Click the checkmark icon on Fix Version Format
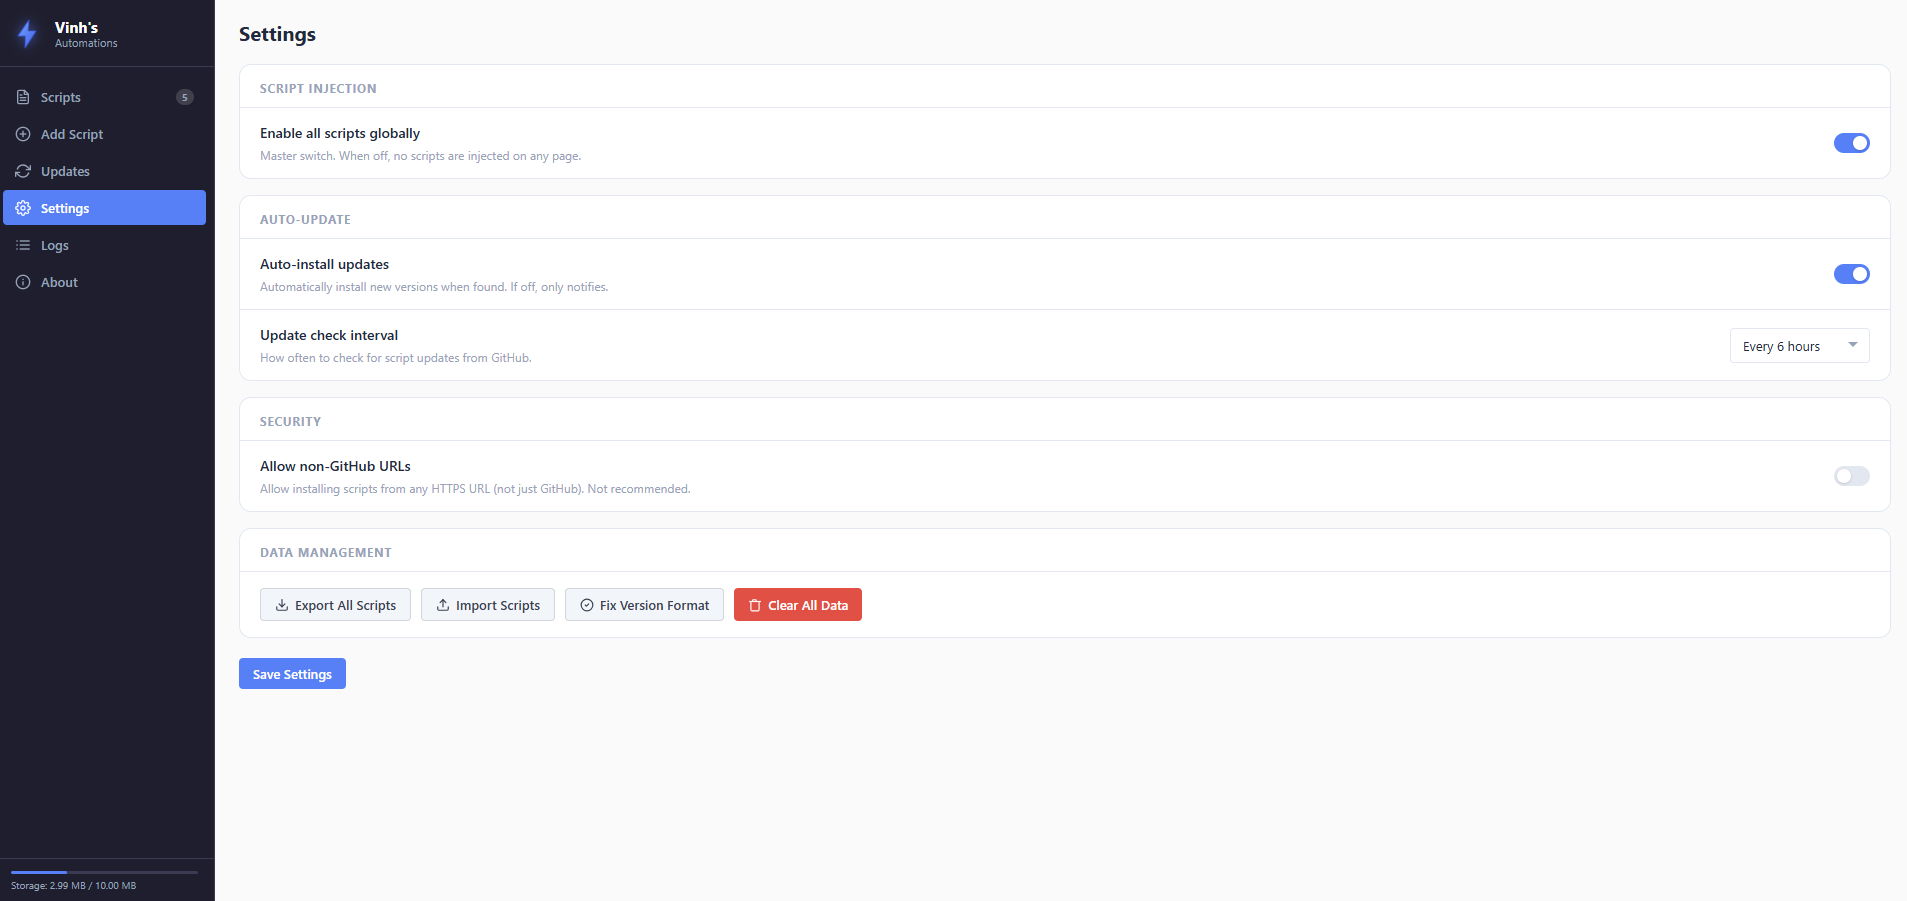Screen dimensions: 1907x901 [587, 605]
